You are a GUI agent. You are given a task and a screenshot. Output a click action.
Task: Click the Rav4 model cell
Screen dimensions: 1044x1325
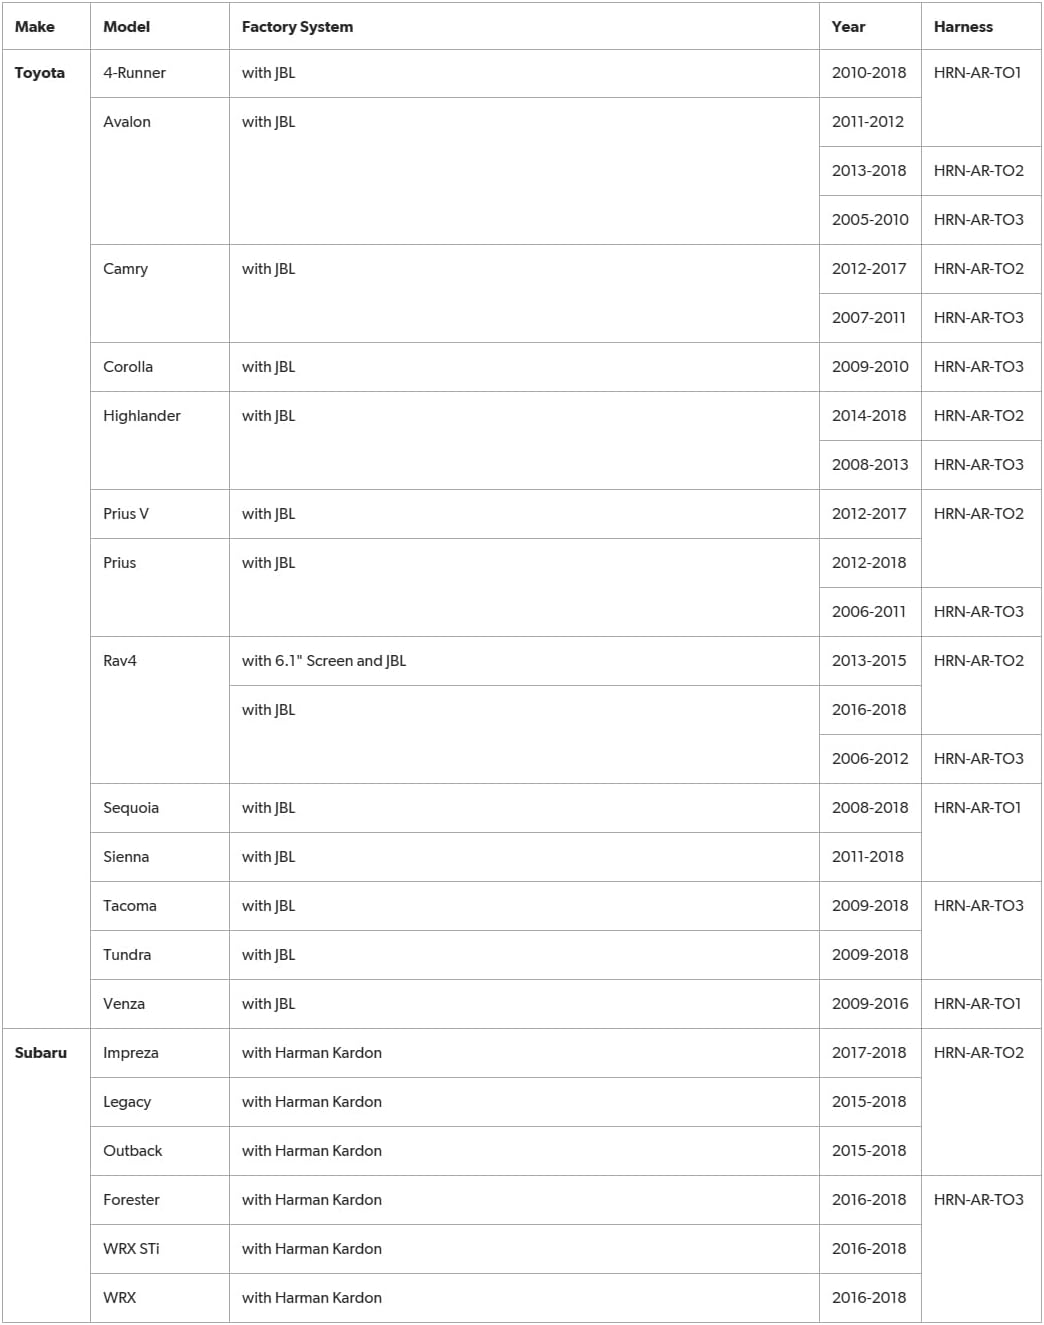[x=120, y=661]
